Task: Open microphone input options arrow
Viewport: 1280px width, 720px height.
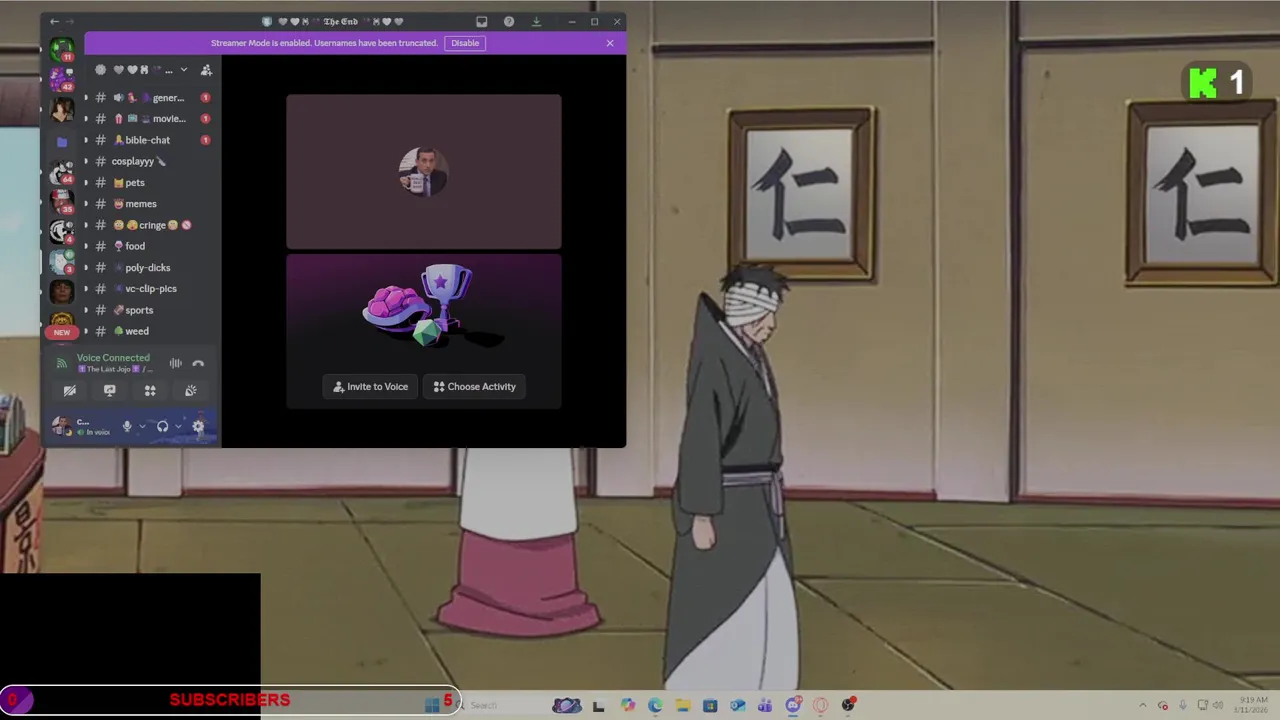Action: (x=142, y=427)
